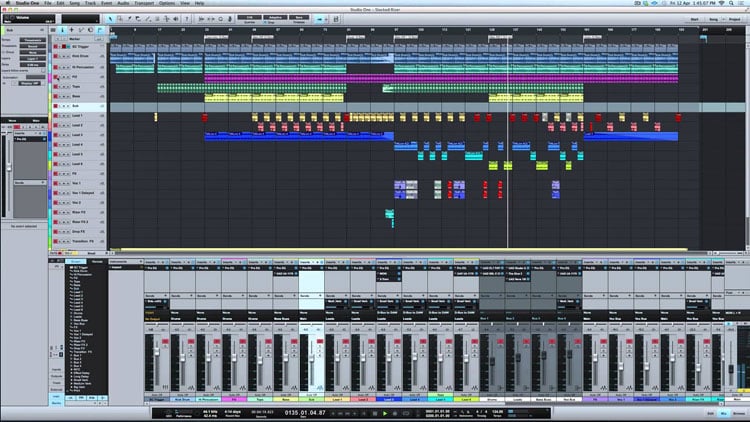Toggle Layers follow events checkbox
The image size is (750, 422).
(x=43, y=70)
